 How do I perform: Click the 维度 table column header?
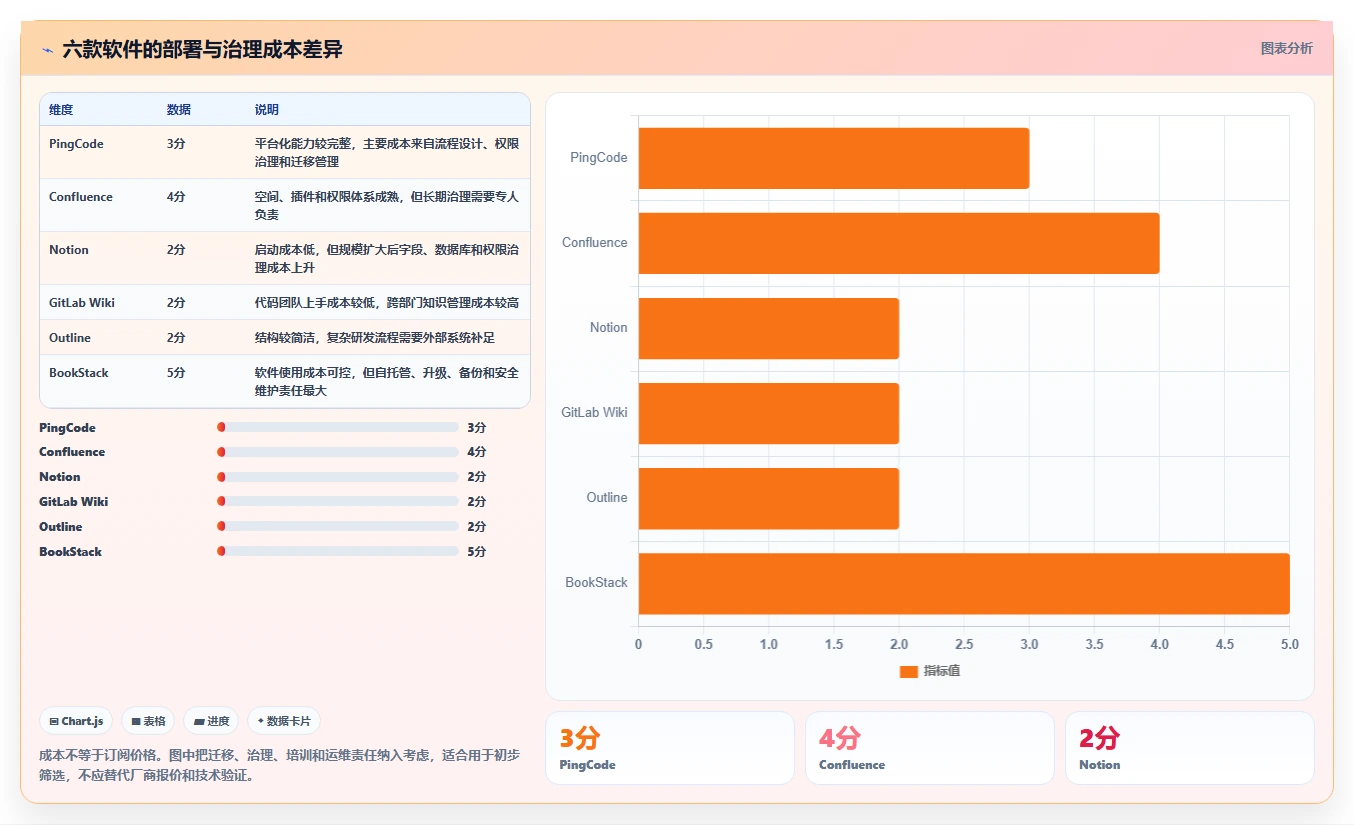tap(61, 109)
